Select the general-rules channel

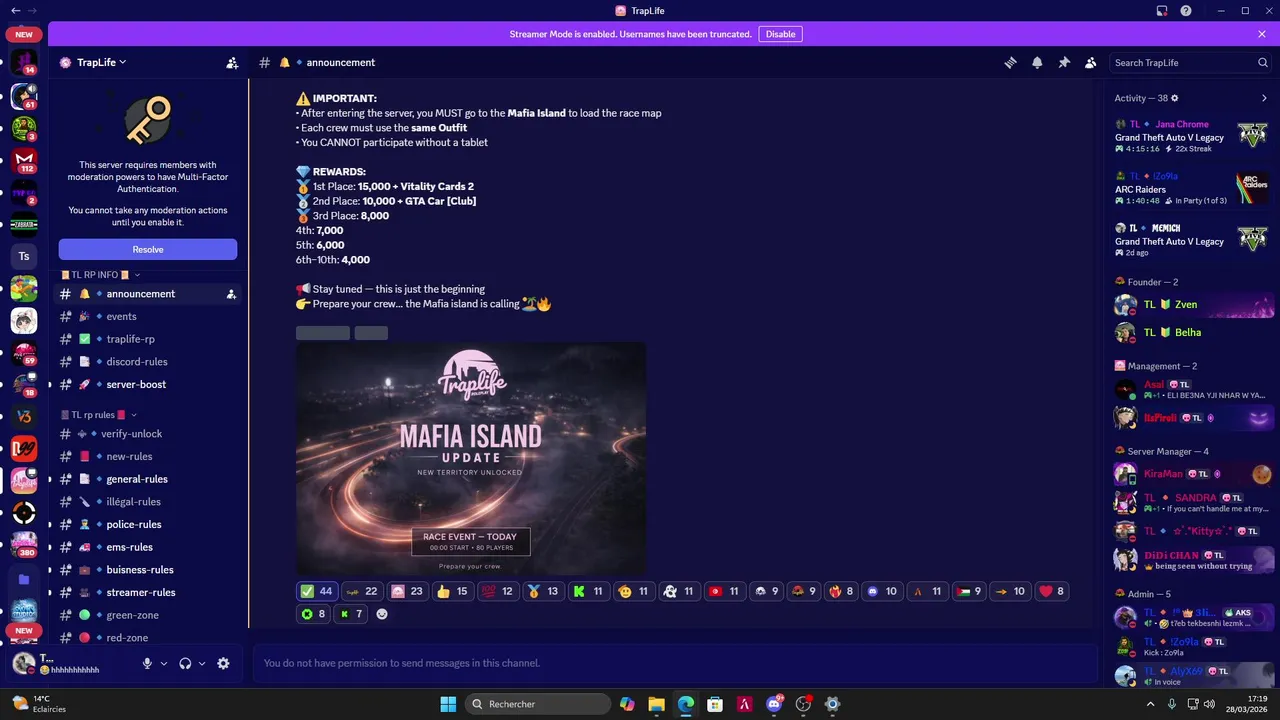pos(148,479)
